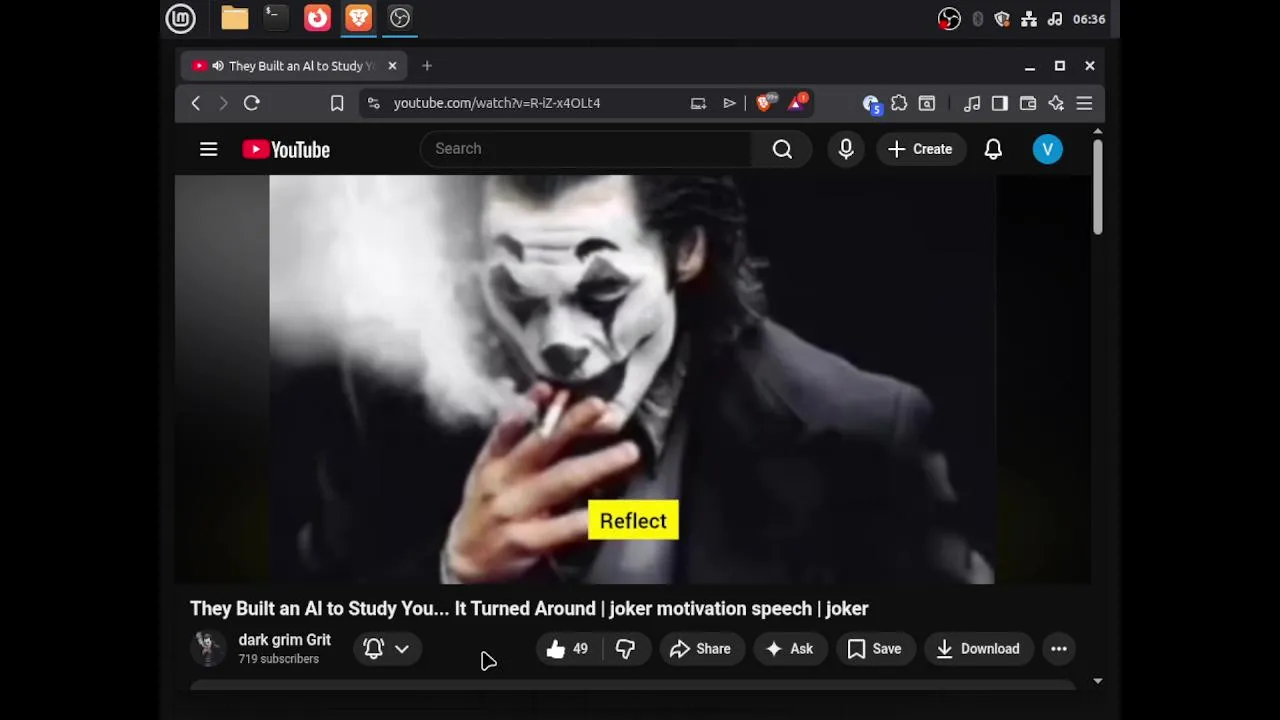The width and height of the screenshot is (1280, 720).
Task: Click the '719 subscribers' text
Action: [278, 659]
